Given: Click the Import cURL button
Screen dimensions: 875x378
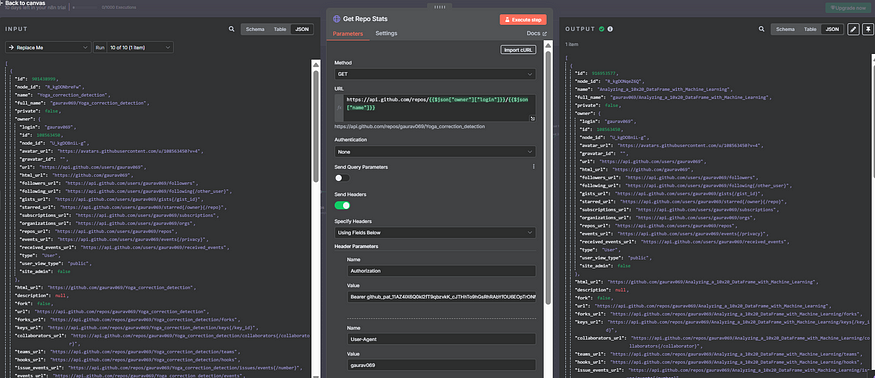Looking at the screenshot, I should tap(518, 50).
